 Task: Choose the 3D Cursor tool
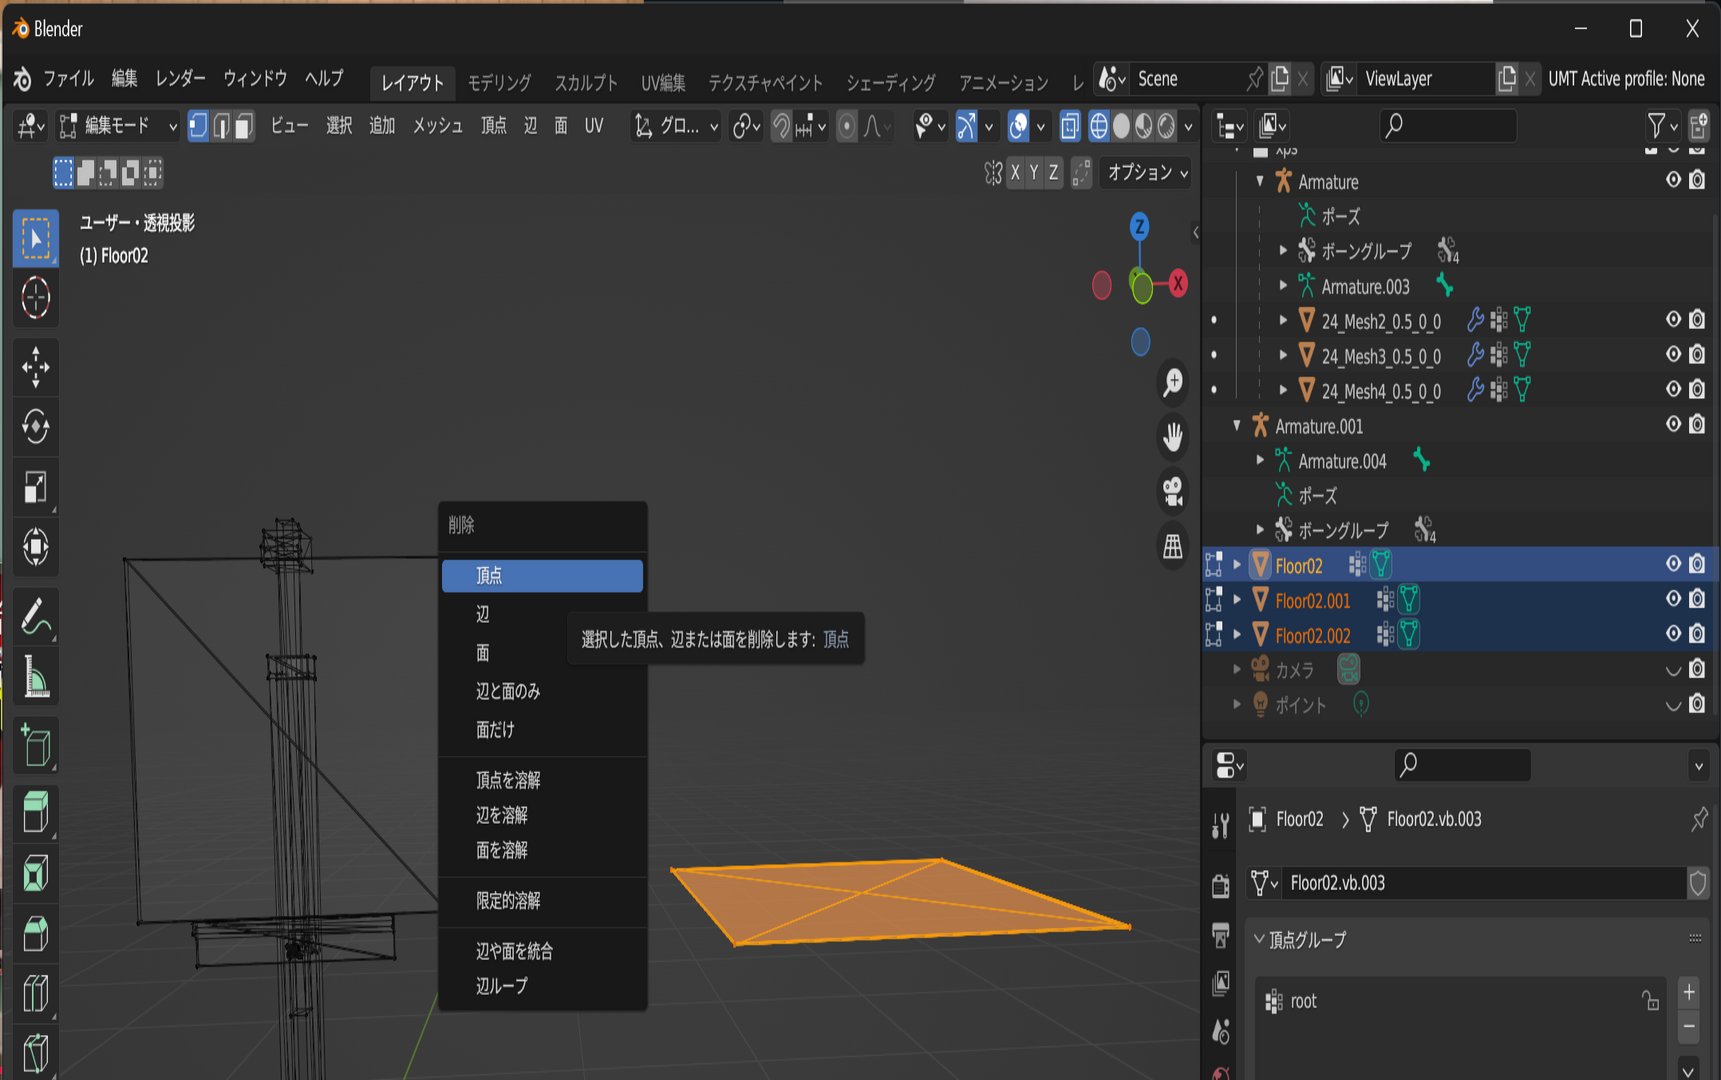pos(36,297)
